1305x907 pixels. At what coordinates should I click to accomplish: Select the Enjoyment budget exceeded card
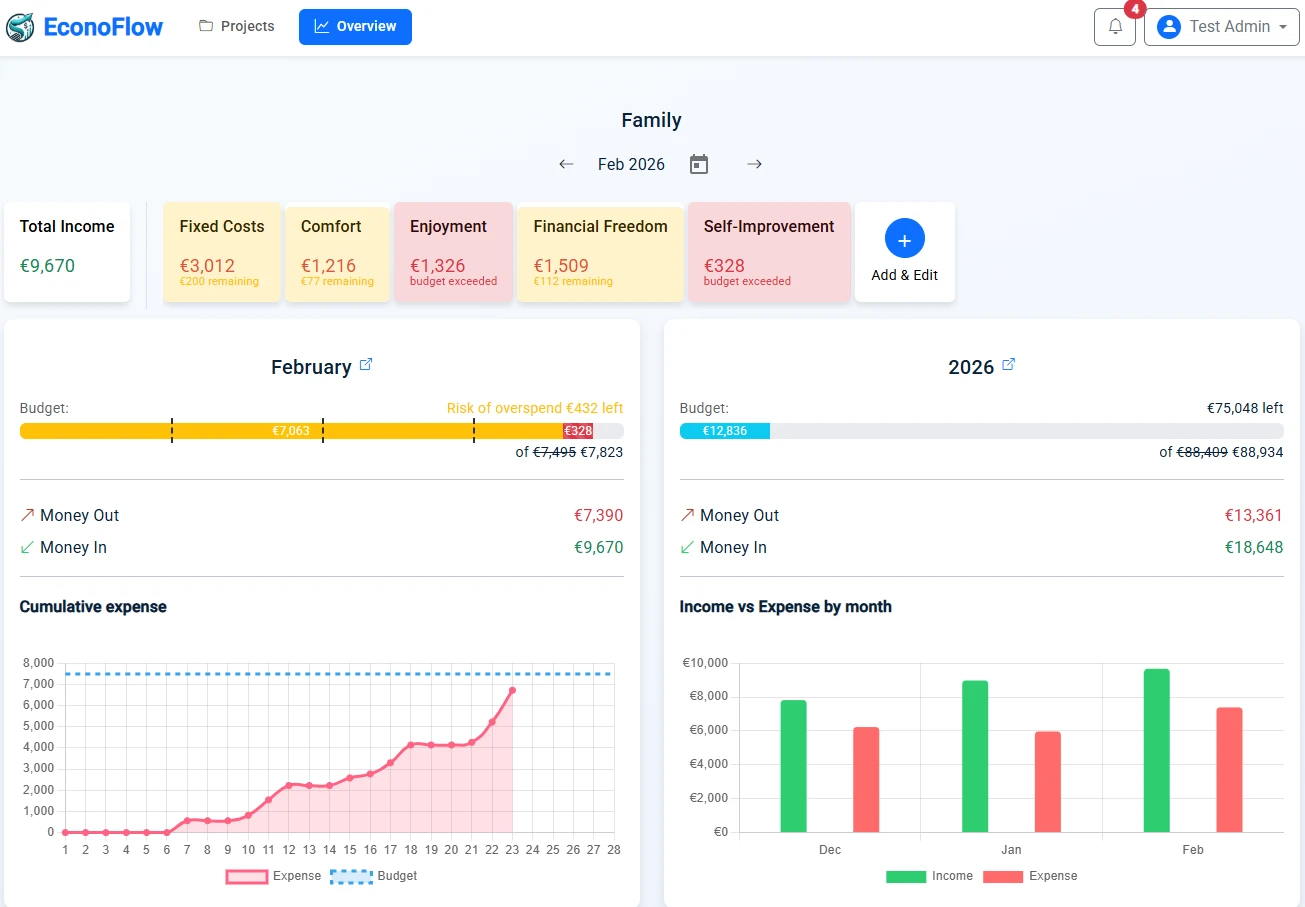tap(453, 252)
